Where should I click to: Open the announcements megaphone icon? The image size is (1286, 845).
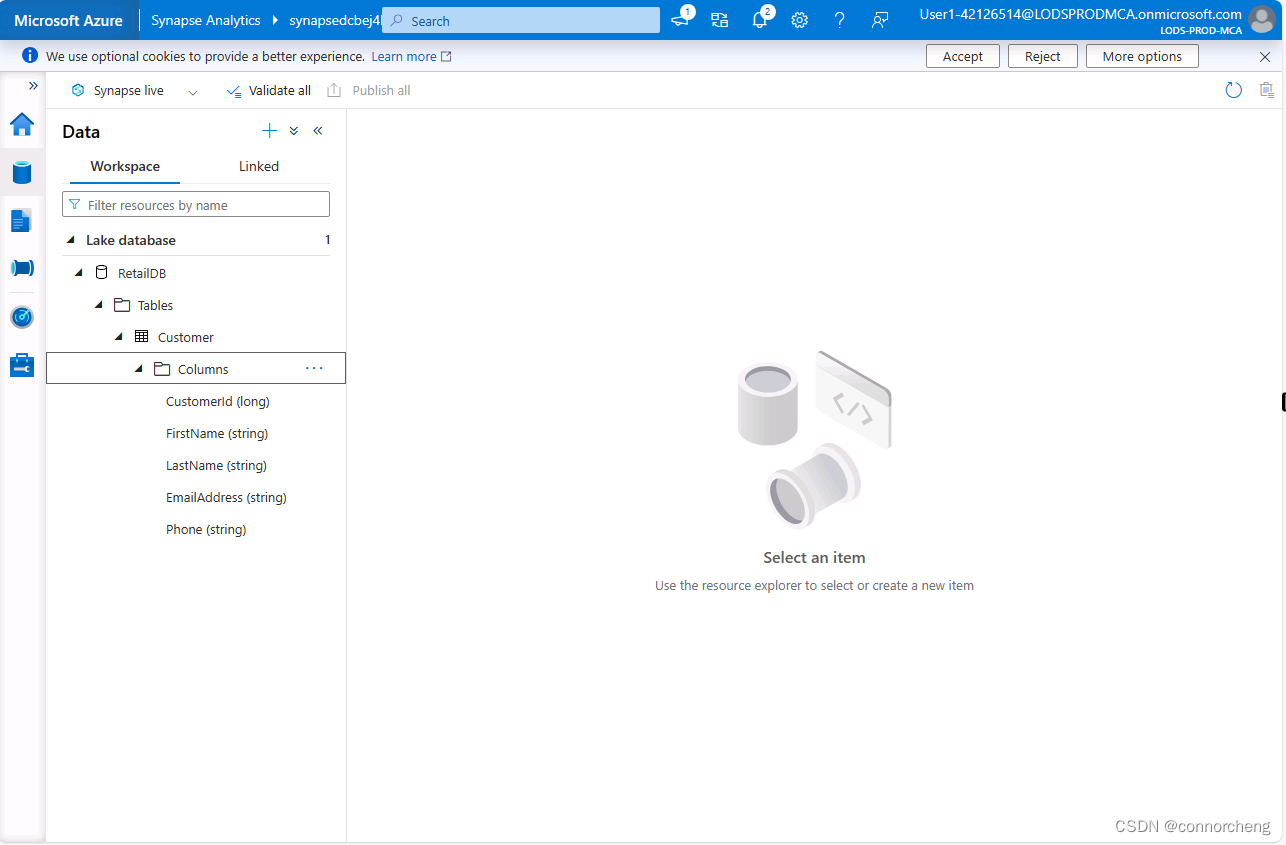click(681, 20)
